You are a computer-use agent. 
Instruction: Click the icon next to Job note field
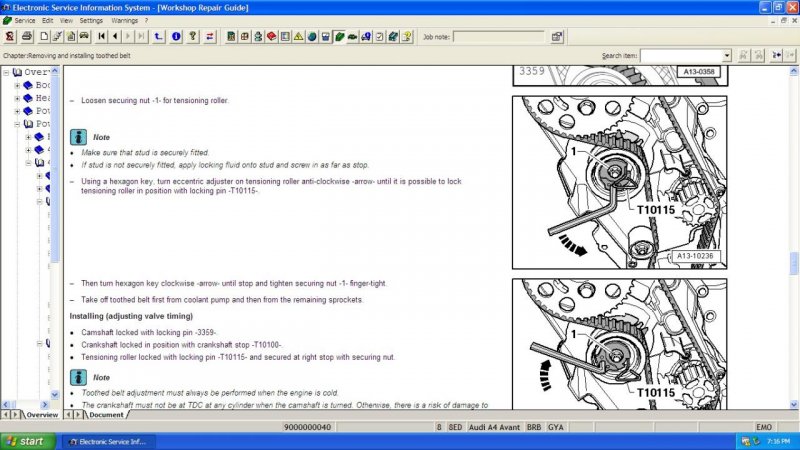(557, 37)
